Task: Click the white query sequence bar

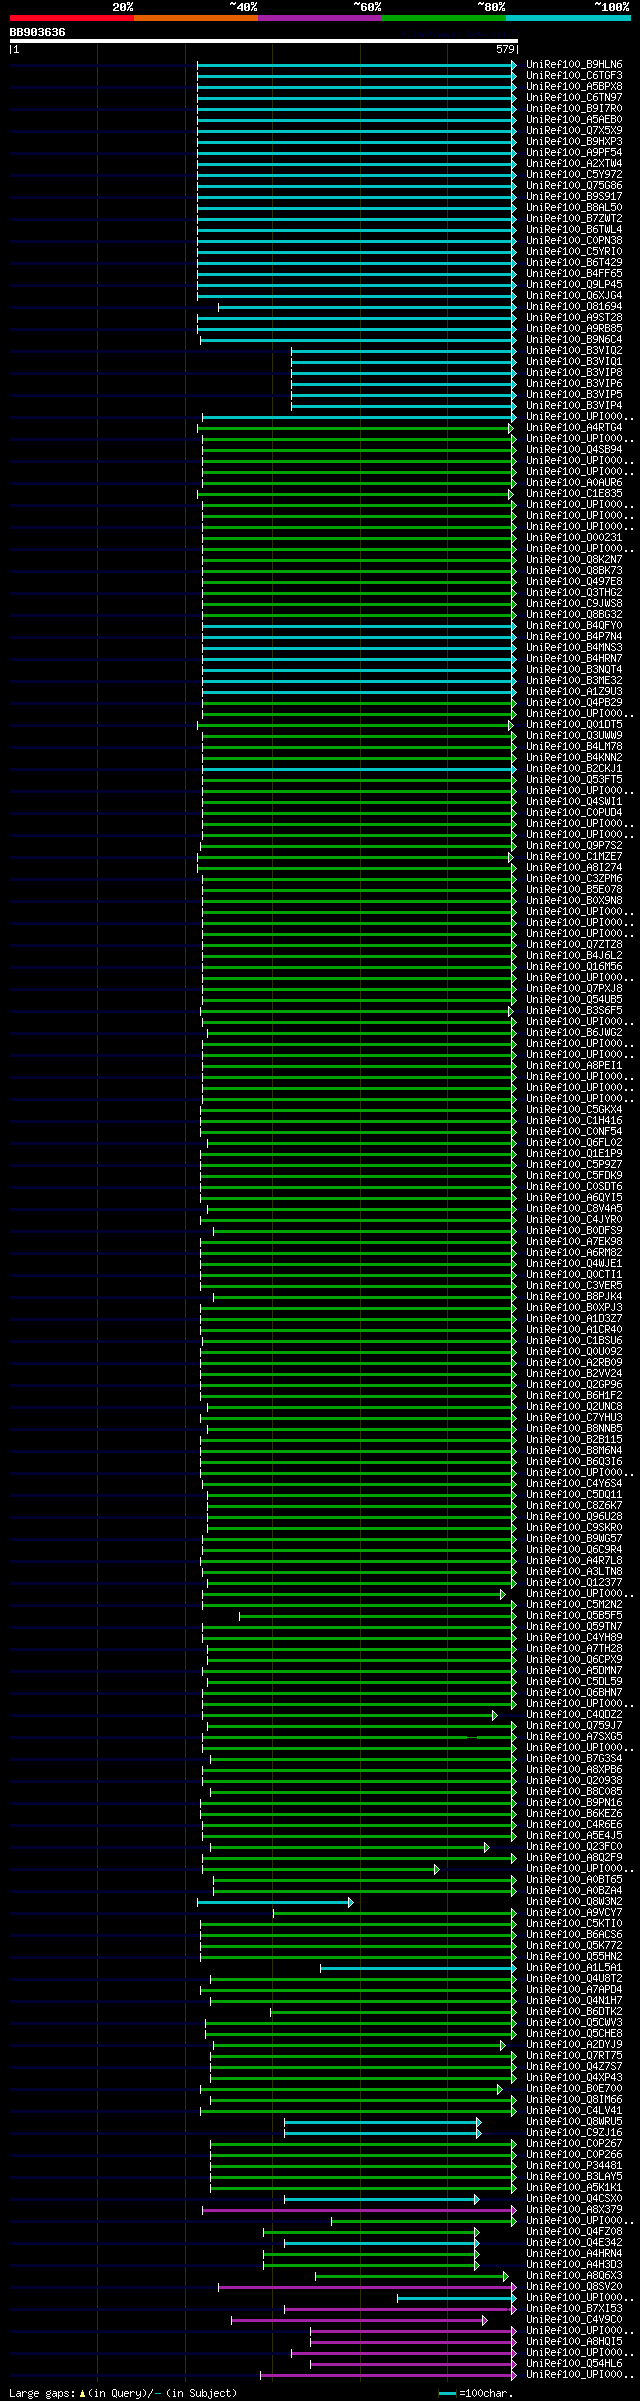Action: [x=263, y=41]
